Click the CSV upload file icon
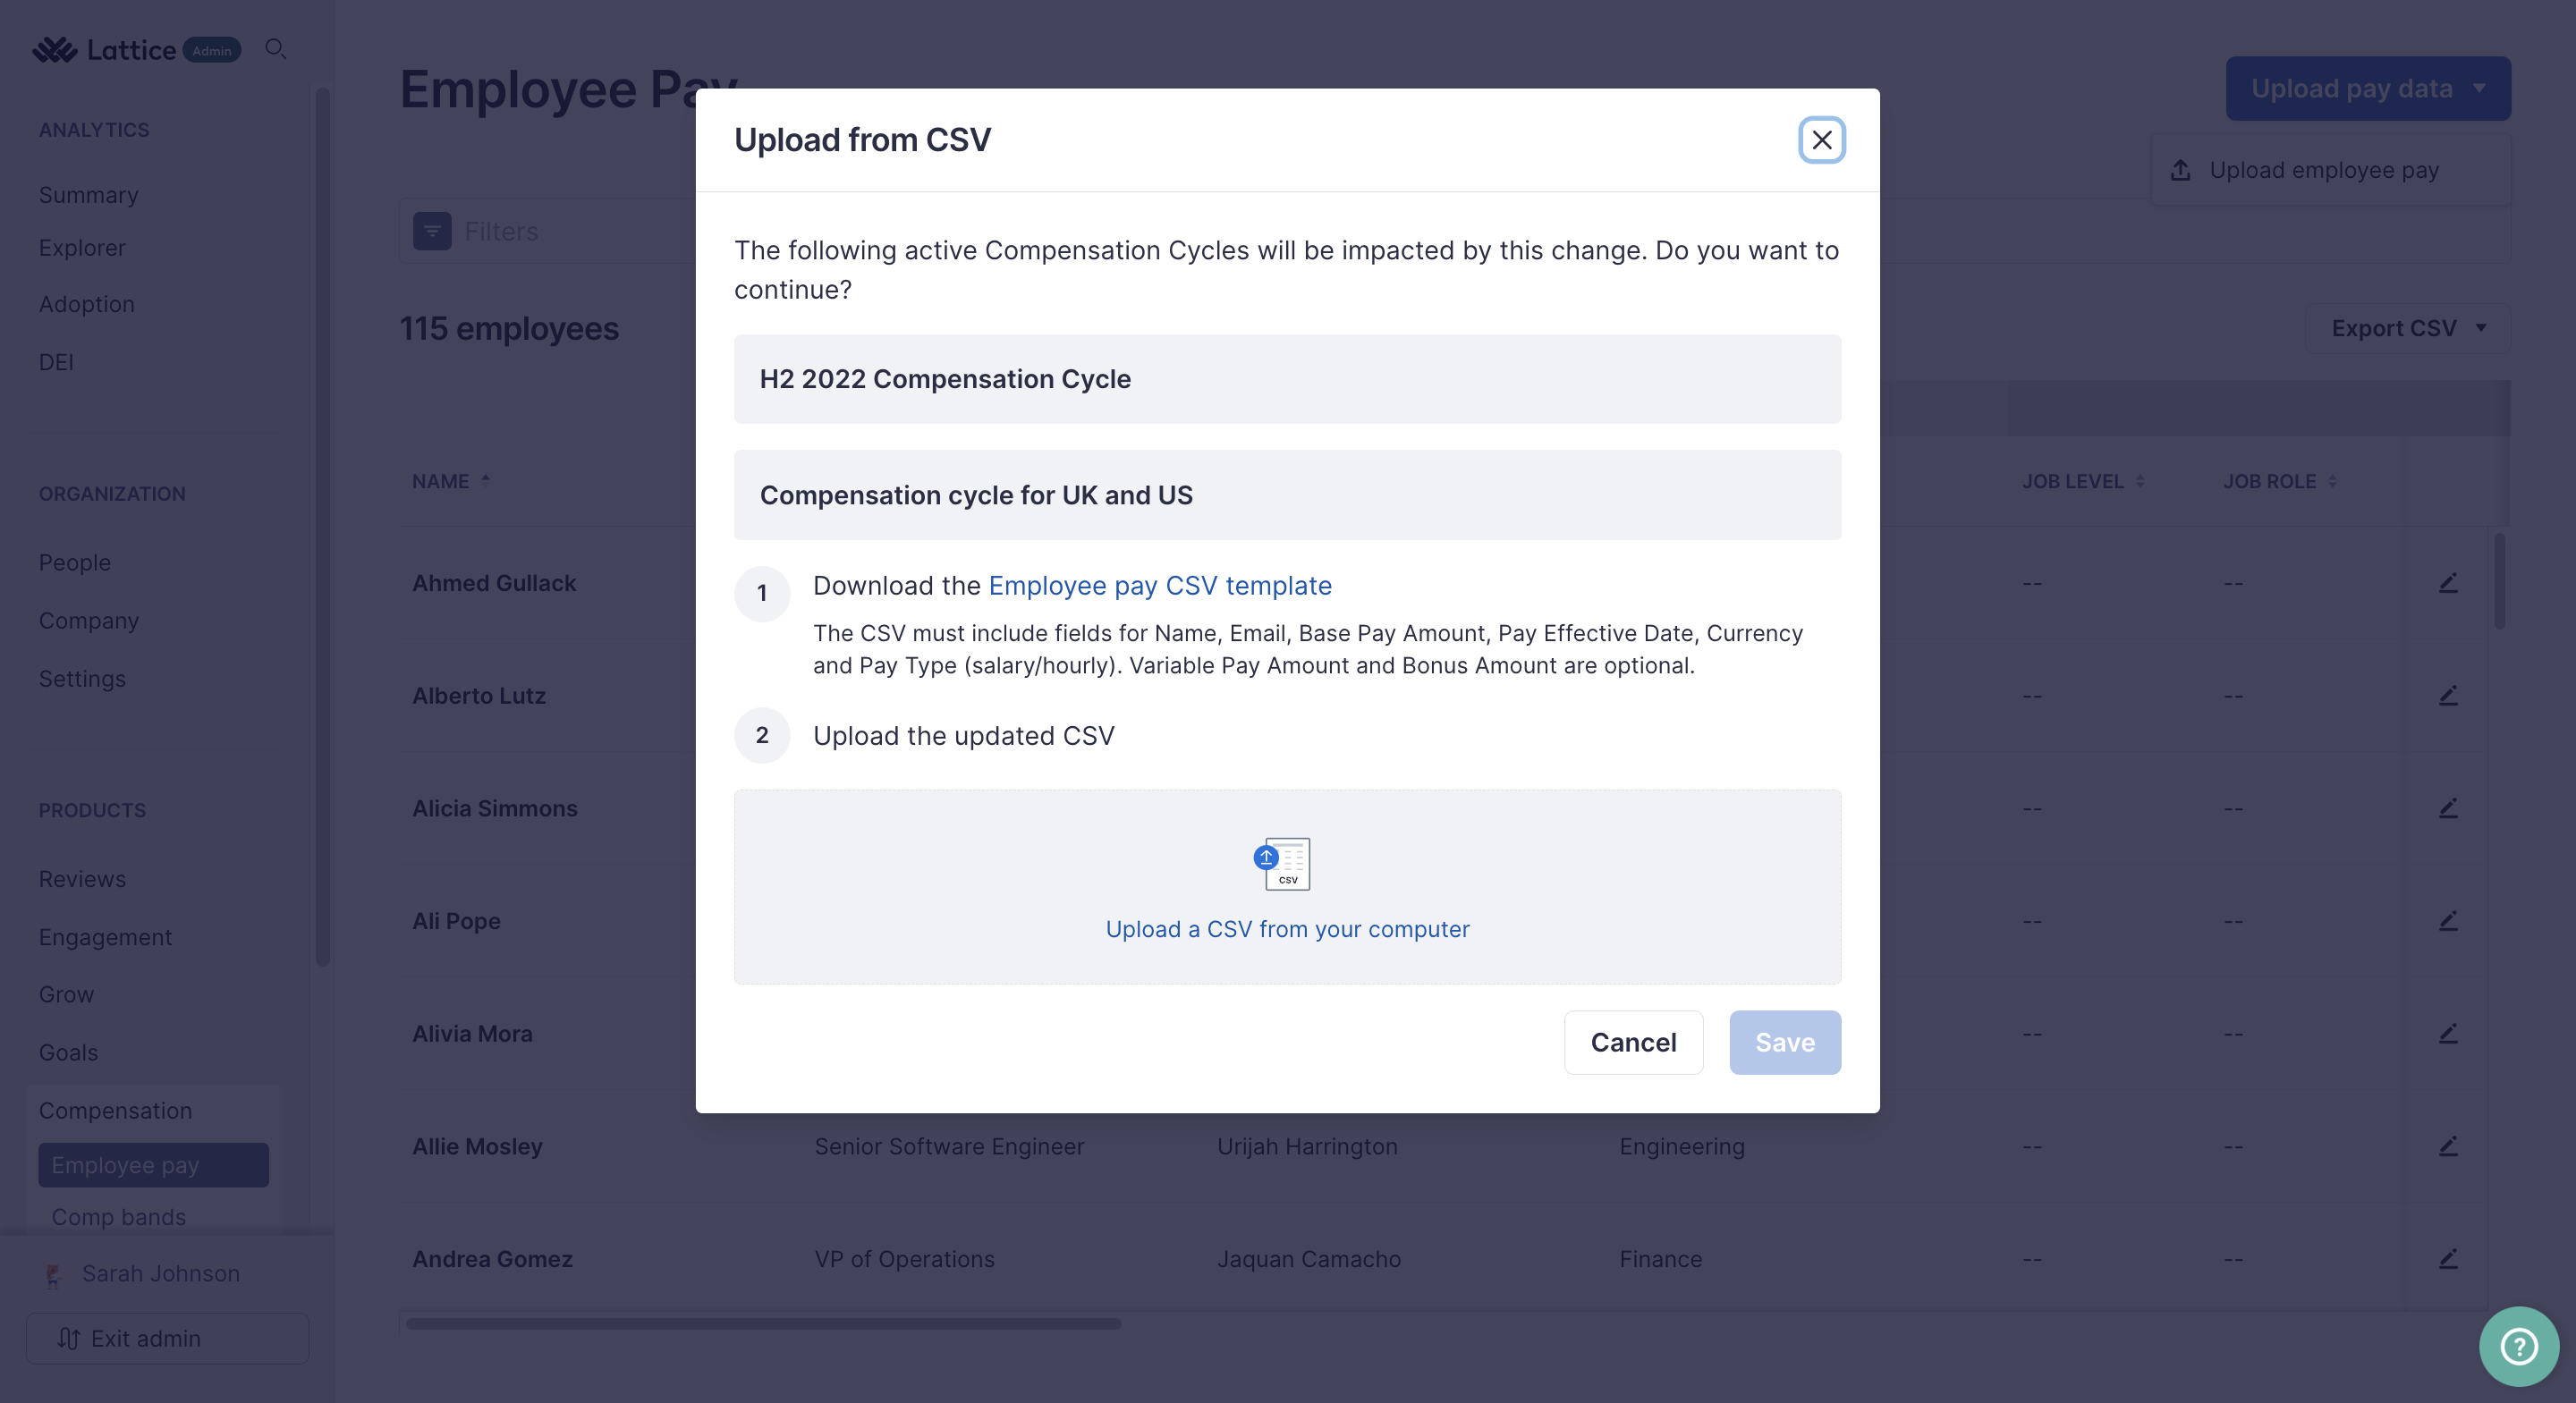The height and width of the screenshot is (1403, 2576). pyautogui.click(x=1282, y=863)
